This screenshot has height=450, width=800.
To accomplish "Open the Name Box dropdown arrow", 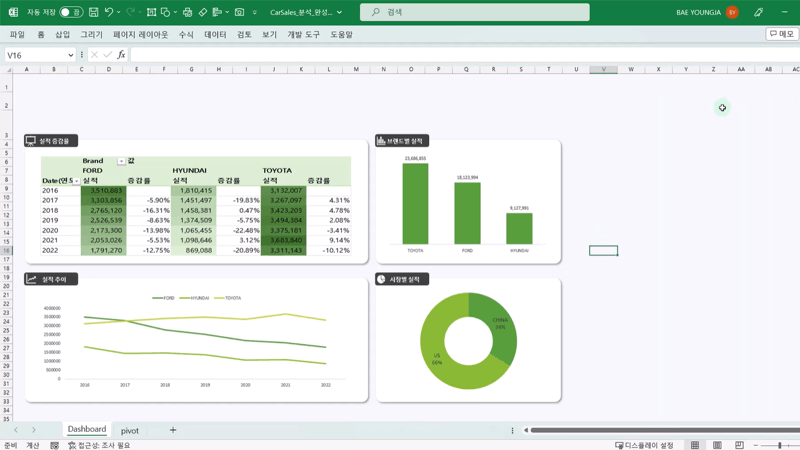I will [70, 55].
